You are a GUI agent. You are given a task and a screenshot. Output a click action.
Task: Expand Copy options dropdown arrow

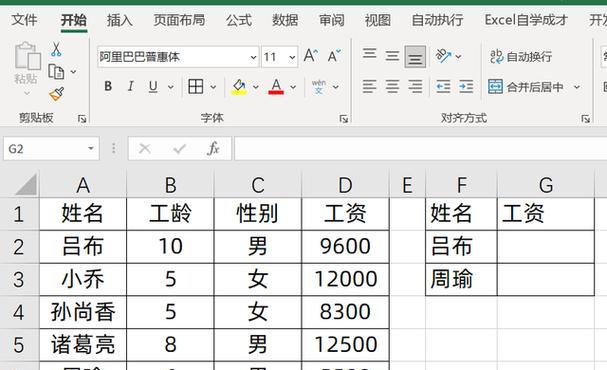point(73,72)
